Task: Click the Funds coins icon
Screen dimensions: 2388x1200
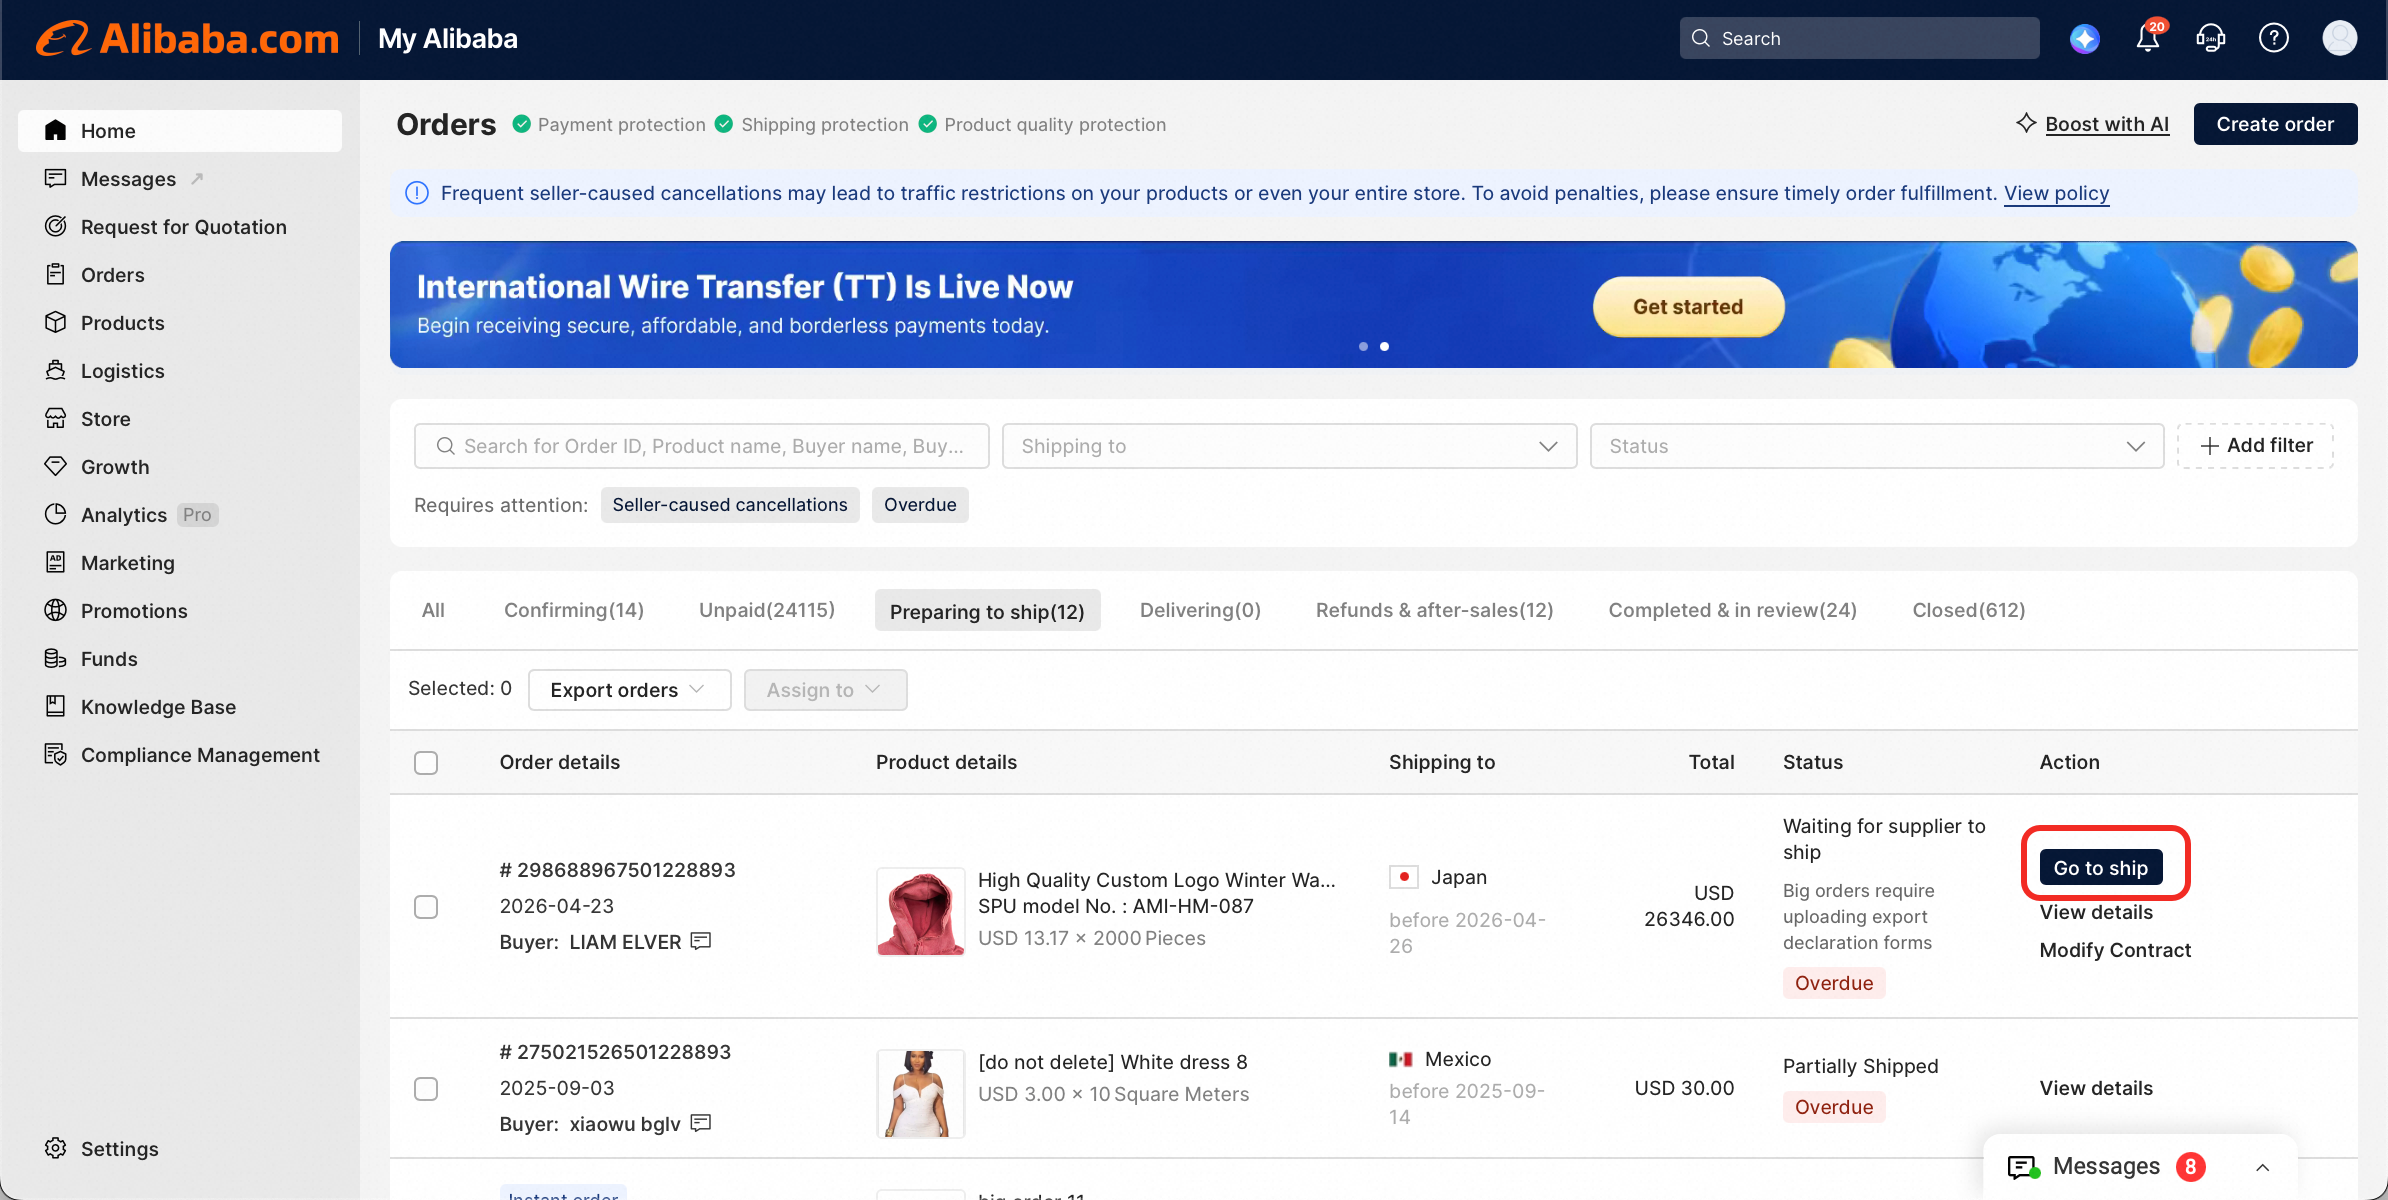Action: [x=56, y=659]
